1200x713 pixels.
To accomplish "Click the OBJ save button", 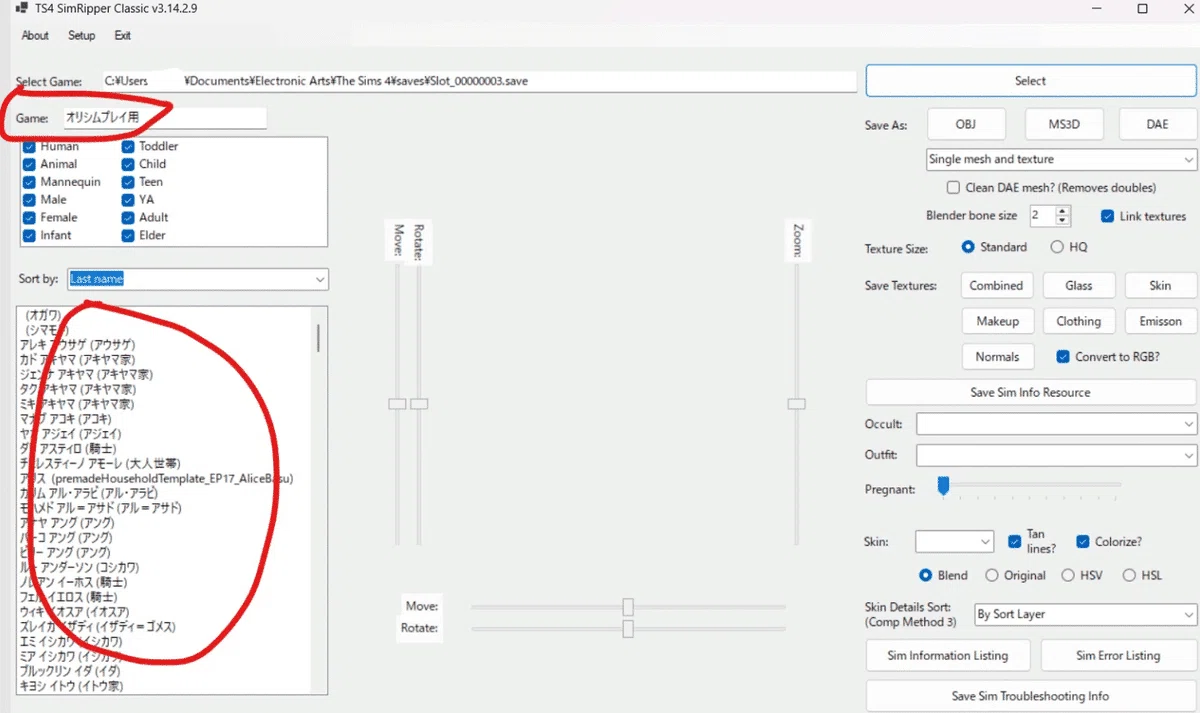I will coord(966,124).
